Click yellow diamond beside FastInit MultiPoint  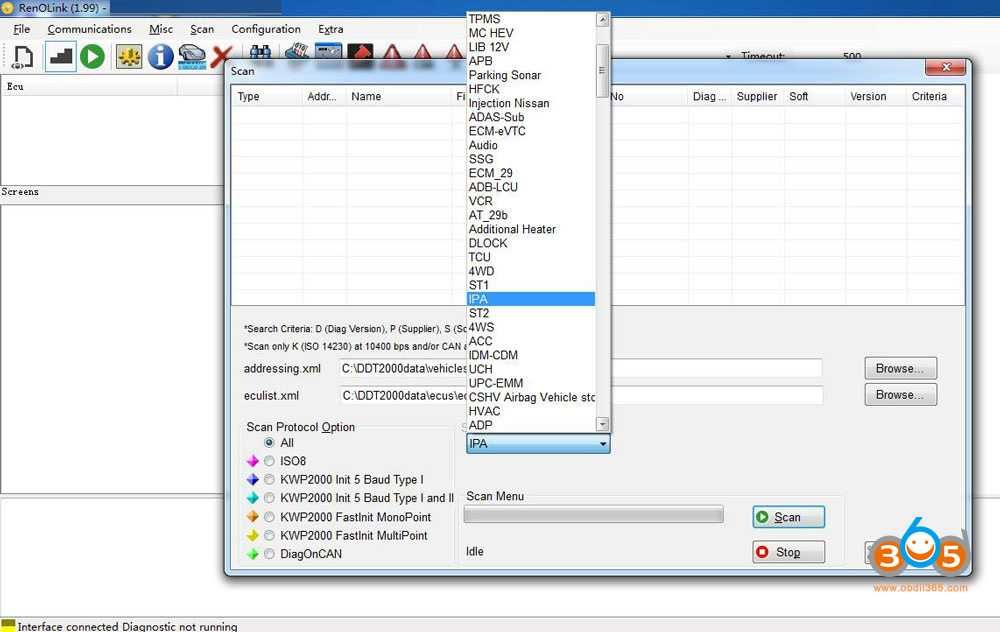click(x=253, y=535)
